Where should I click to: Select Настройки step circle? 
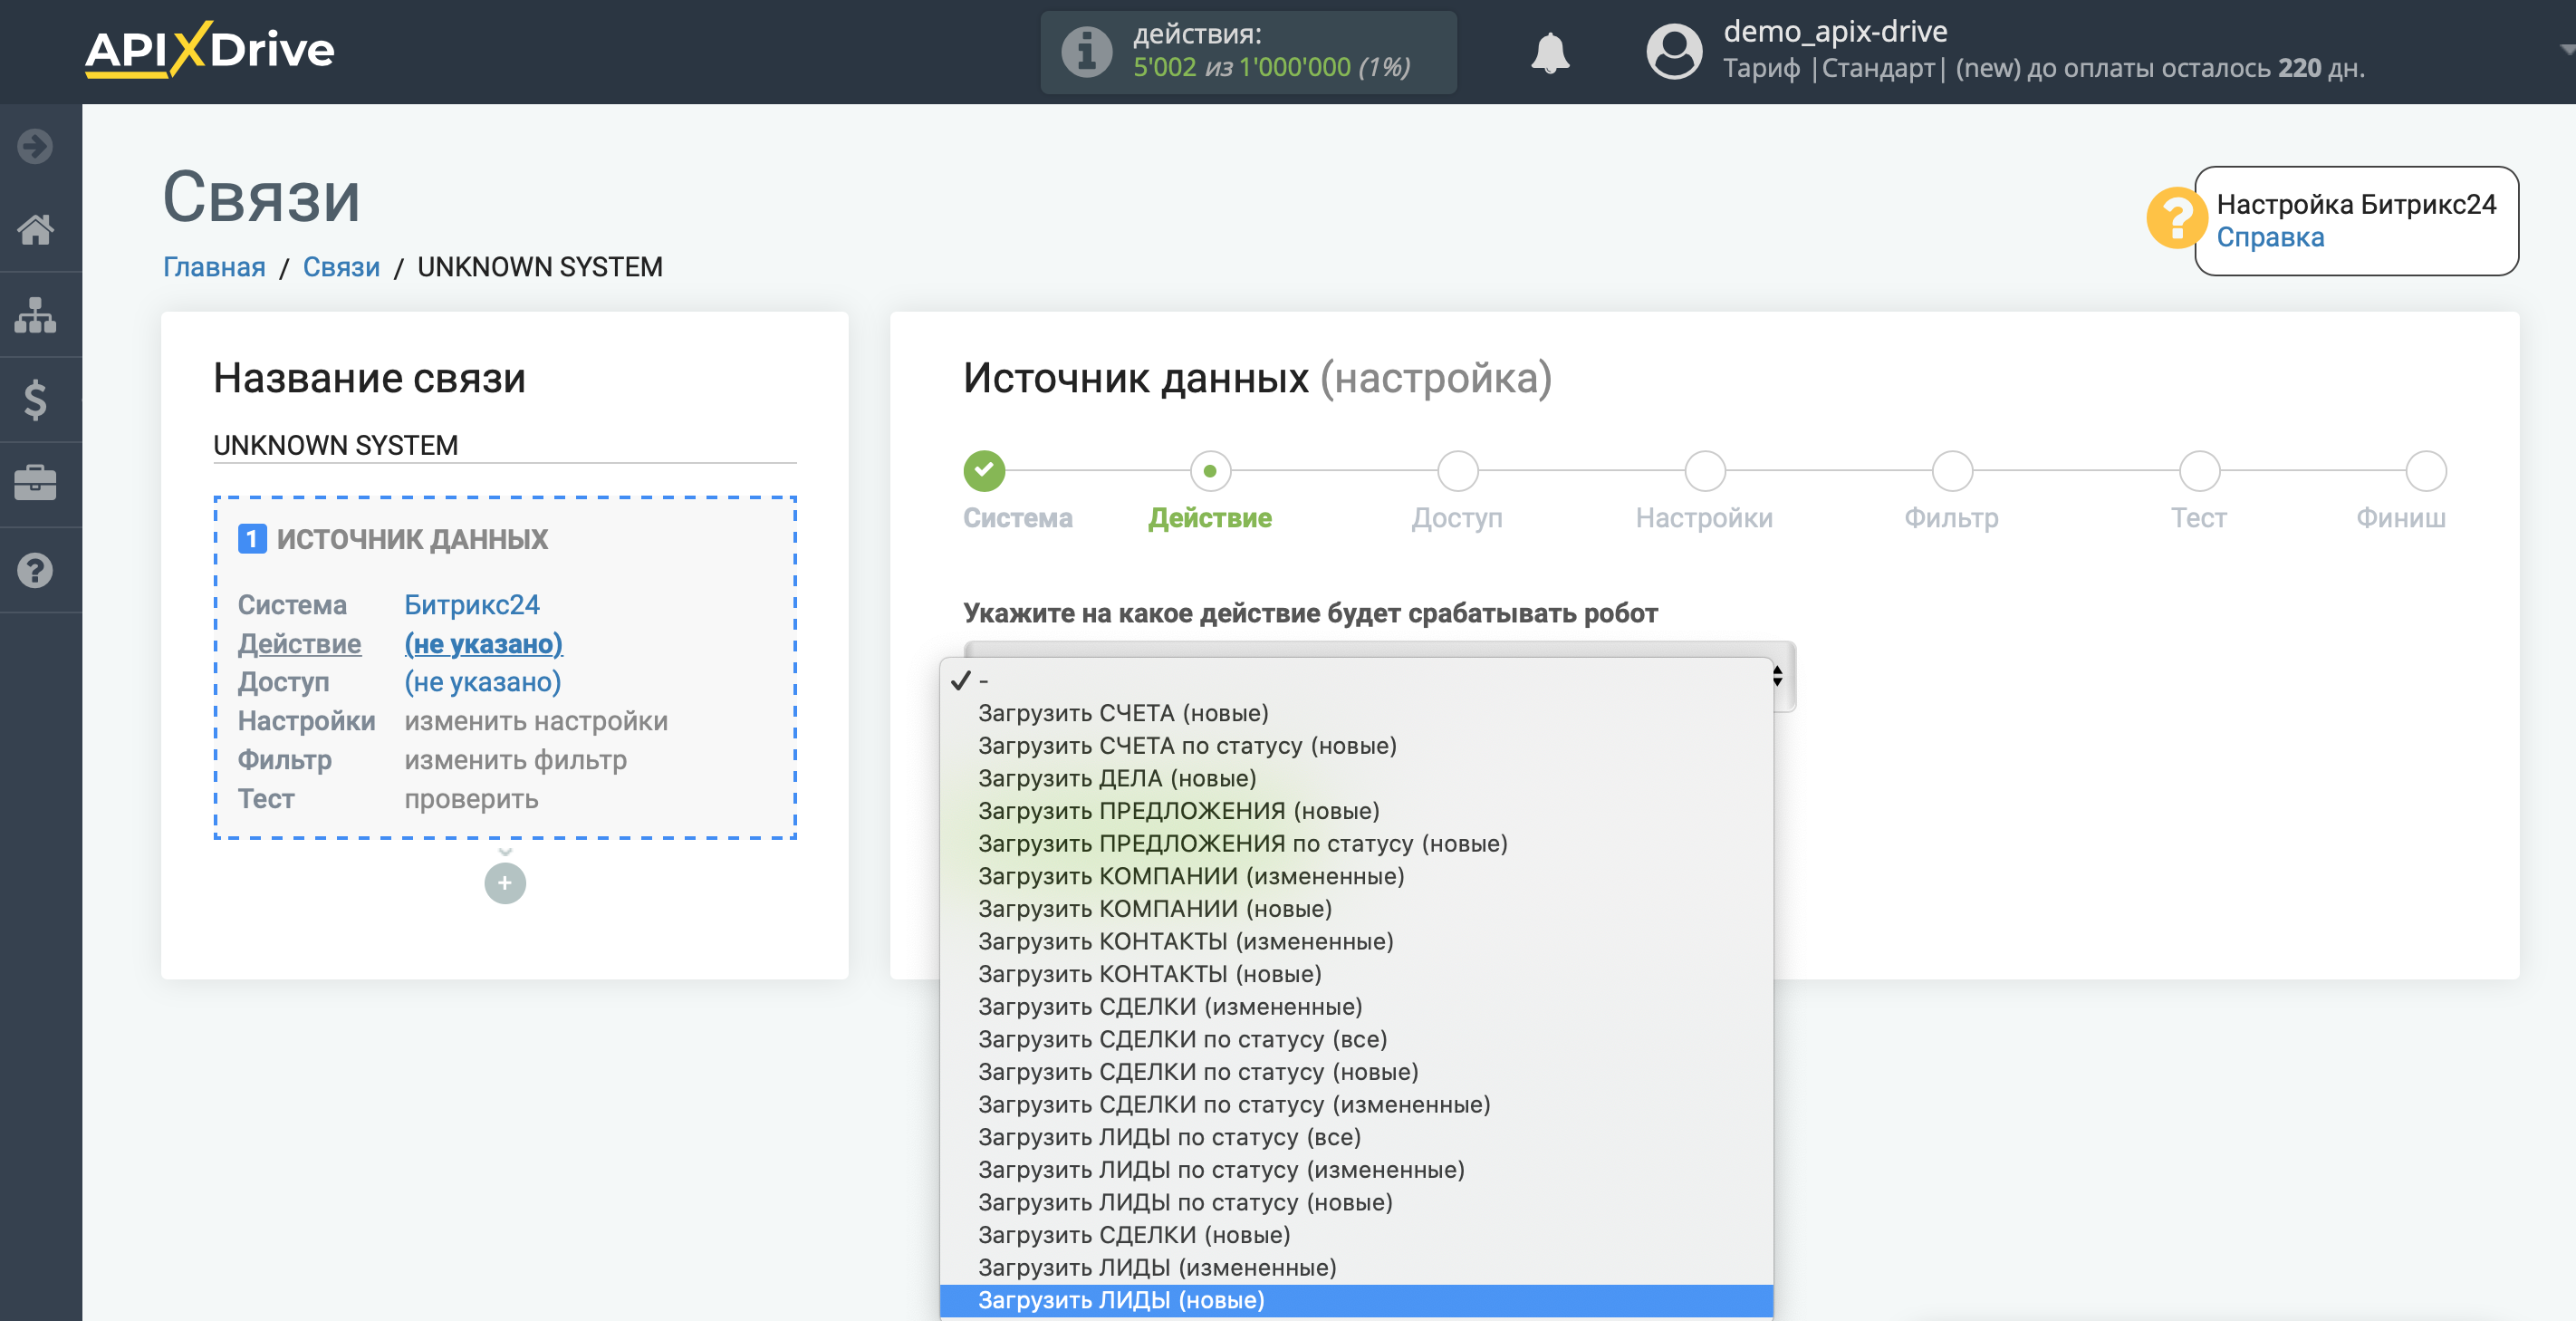click(1704, 471)
